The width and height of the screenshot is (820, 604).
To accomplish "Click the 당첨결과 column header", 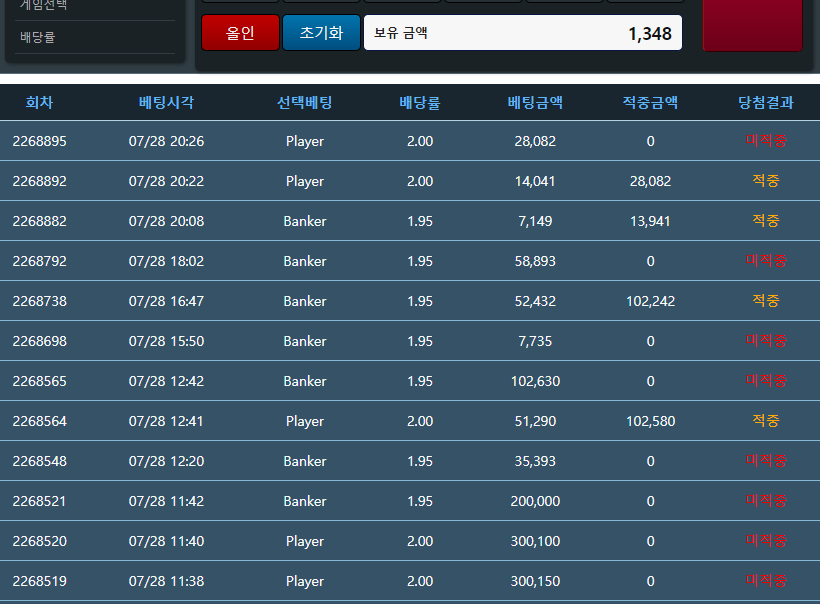I will pos(766,102).
